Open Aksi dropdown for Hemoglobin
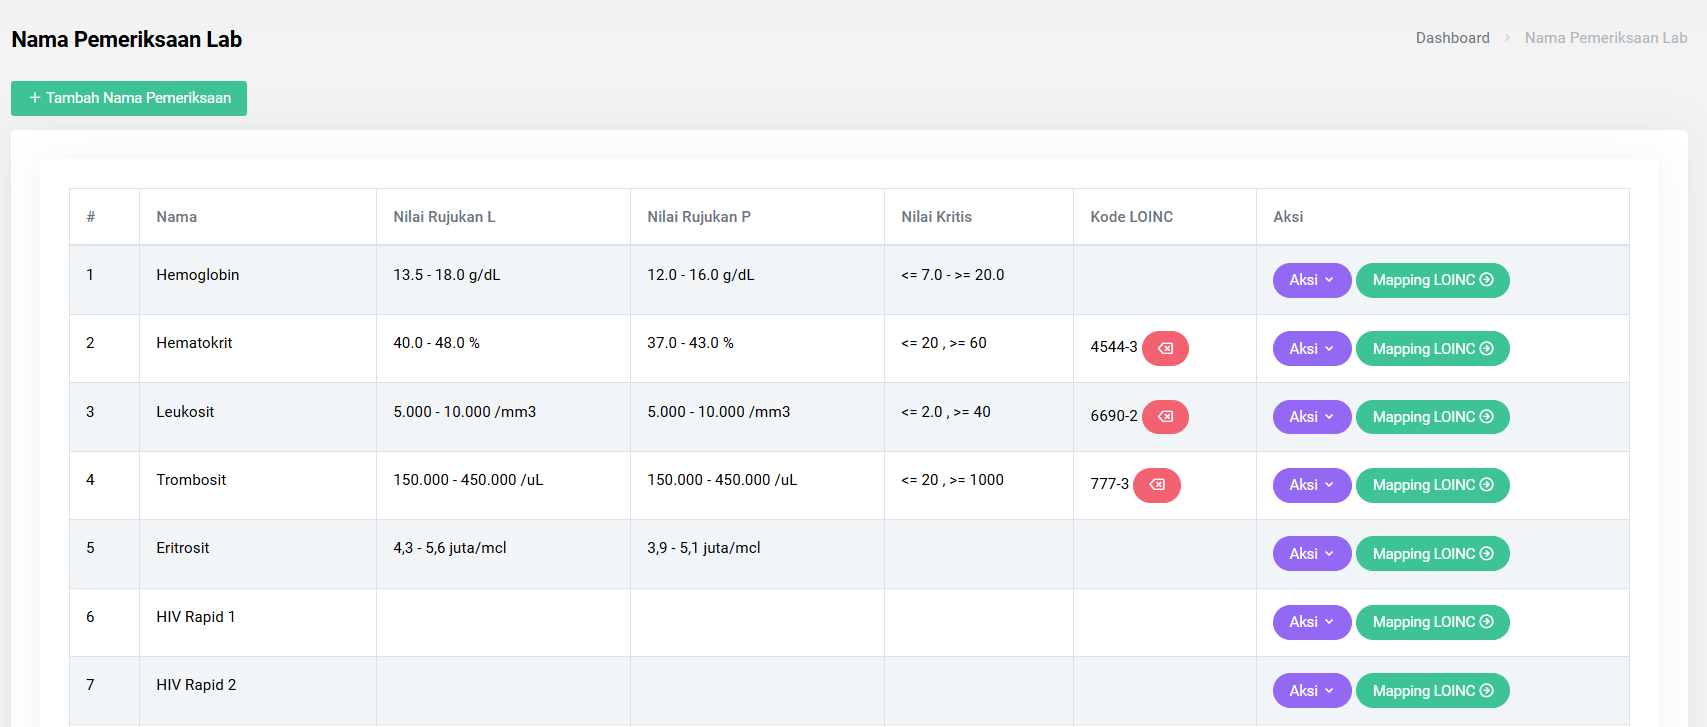1707x727 pixels. click(1312, 280)
